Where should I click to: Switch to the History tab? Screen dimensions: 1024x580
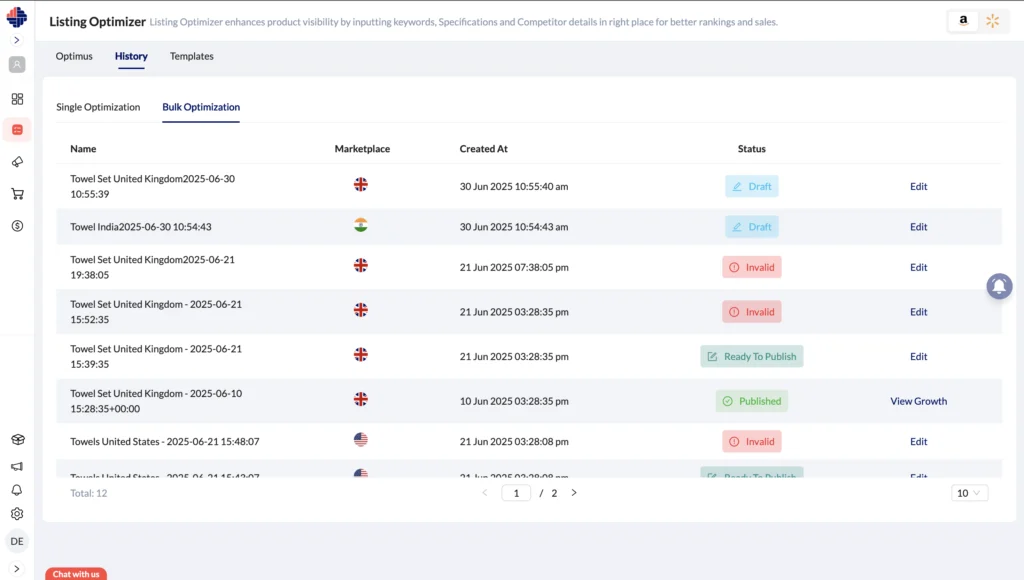pos(131,56)
